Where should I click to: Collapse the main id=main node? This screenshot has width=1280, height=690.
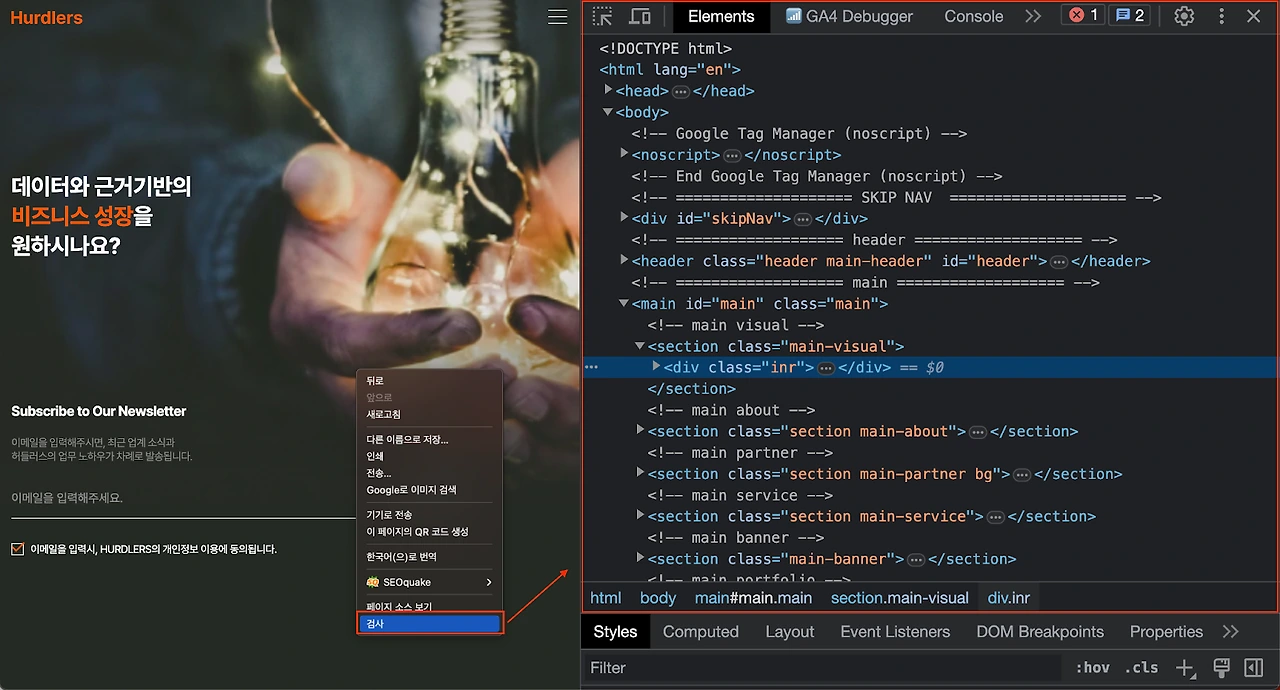[624, 303]
